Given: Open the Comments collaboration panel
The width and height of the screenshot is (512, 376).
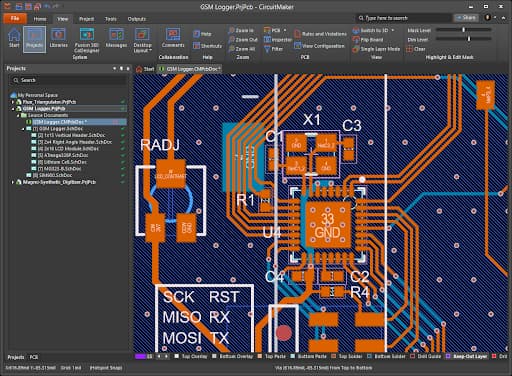Looking at the screenshot, I should pyautogui.click(x=173, y=38).
